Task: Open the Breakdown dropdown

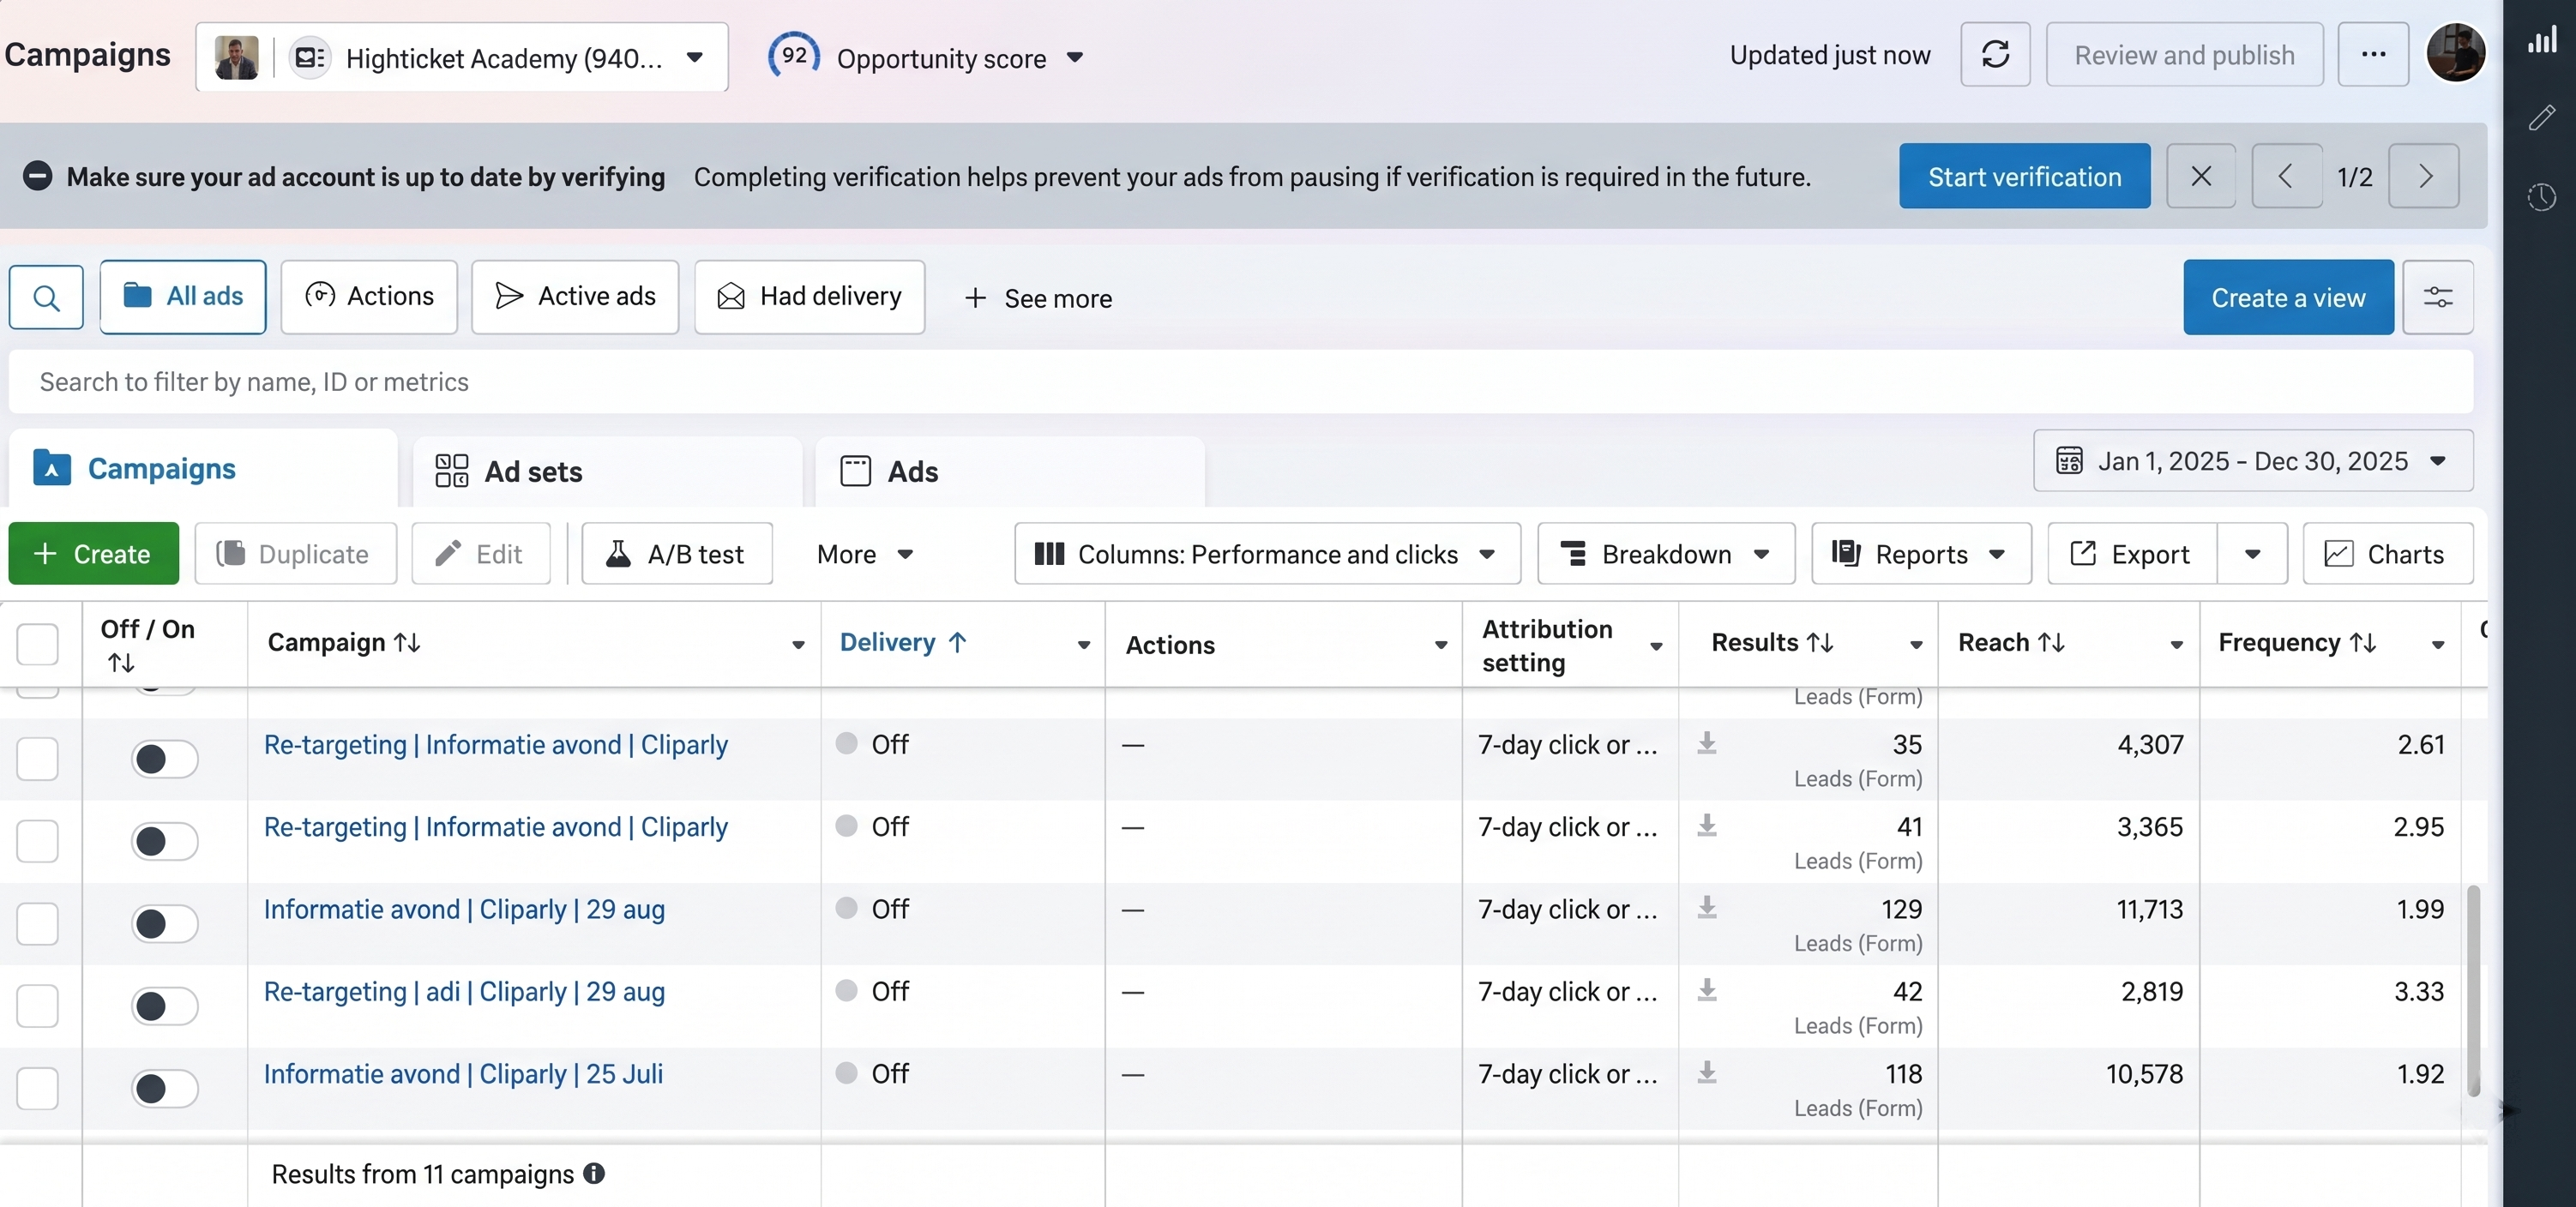Action: [1666, 553]
